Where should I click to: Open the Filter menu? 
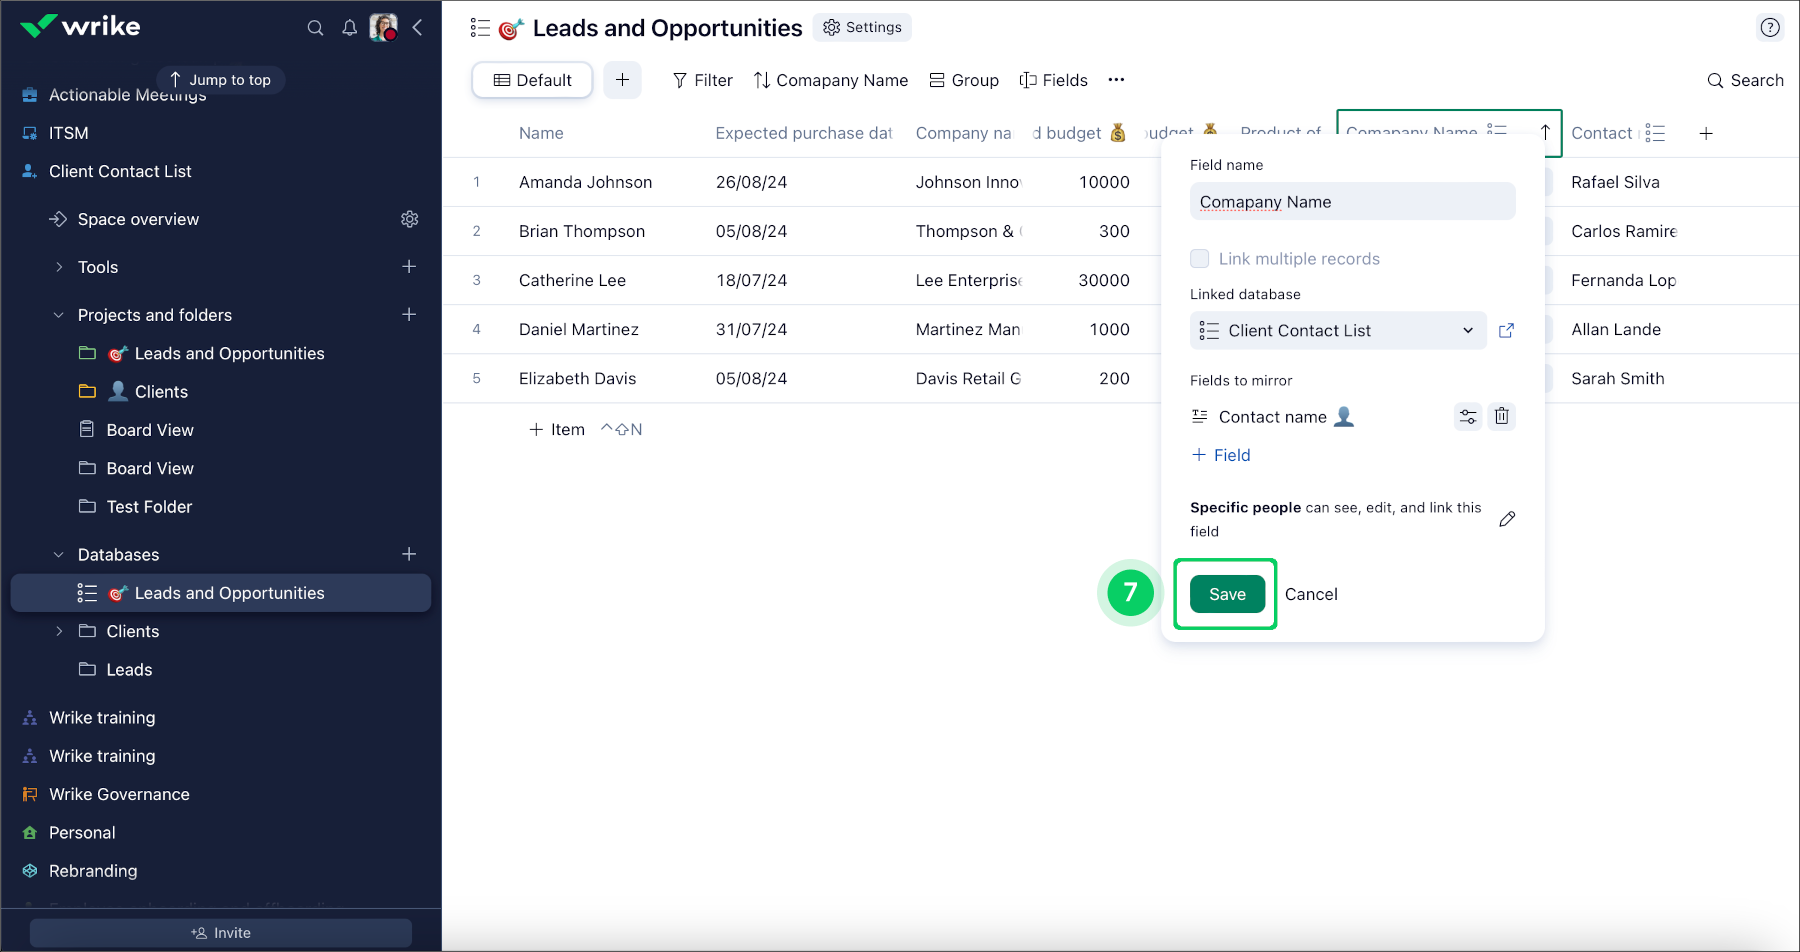(702, 80)
